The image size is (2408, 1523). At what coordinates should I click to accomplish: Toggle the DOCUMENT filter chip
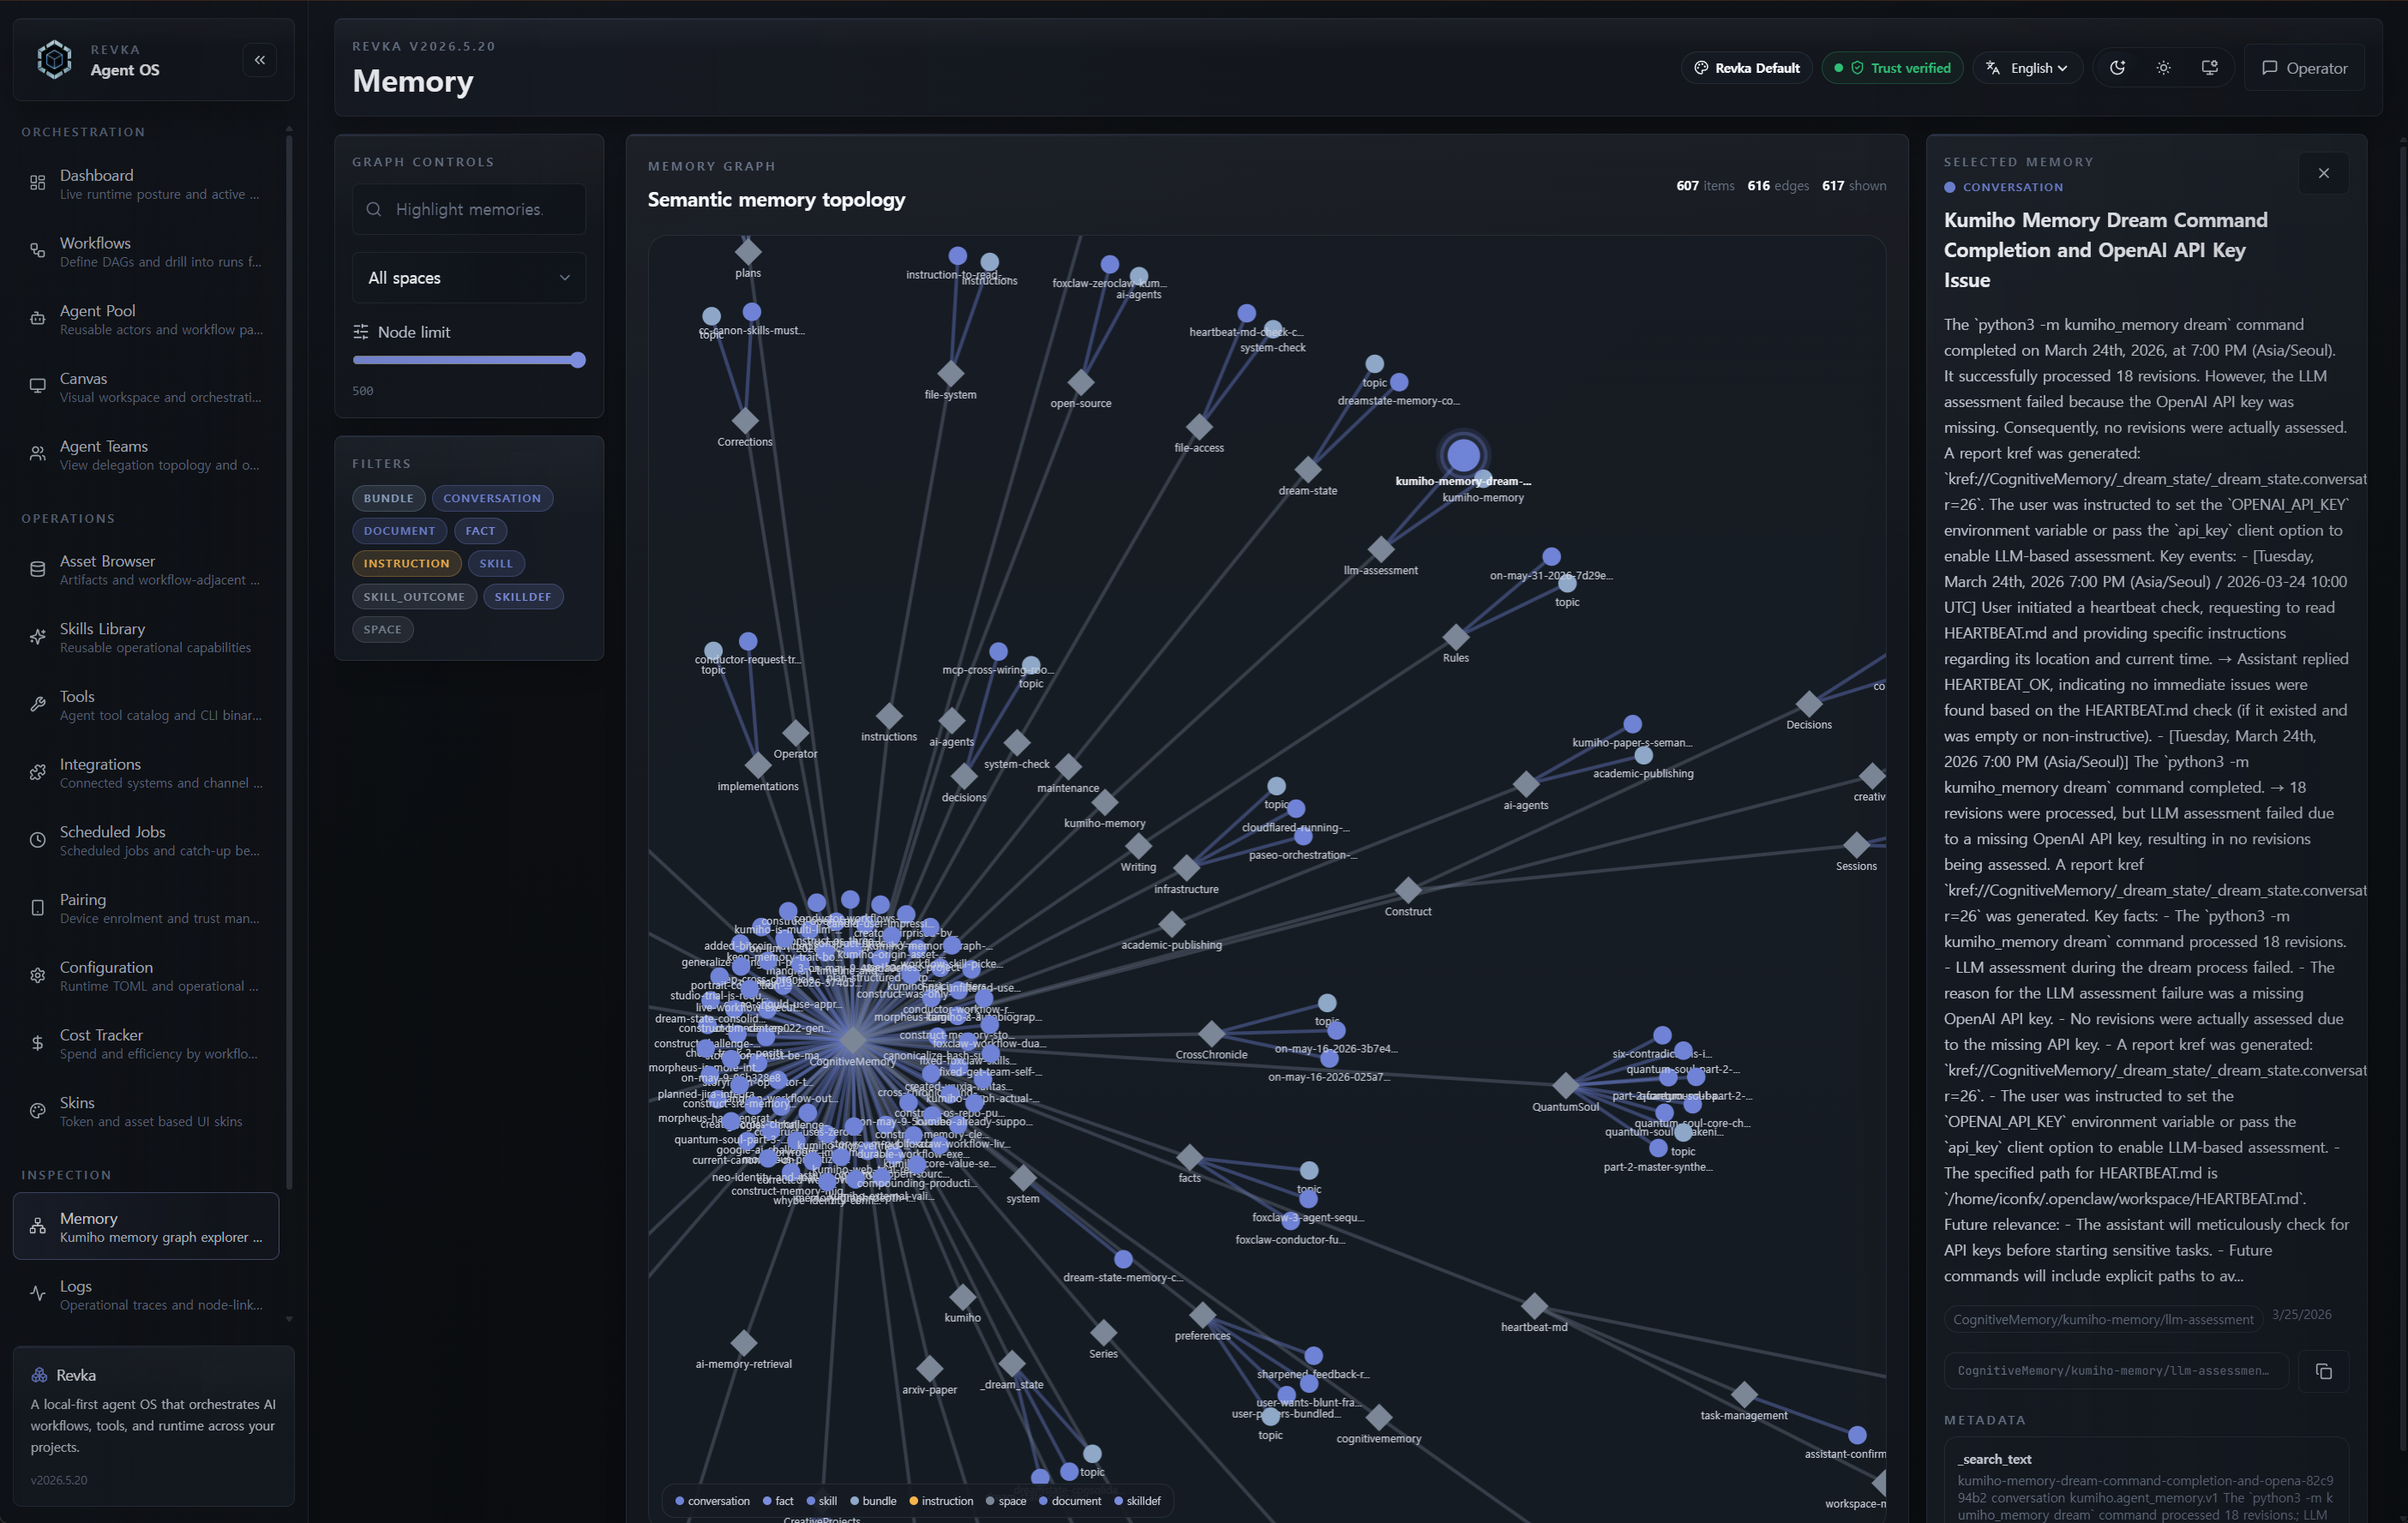pyautogui.click(x=399, y=531)
